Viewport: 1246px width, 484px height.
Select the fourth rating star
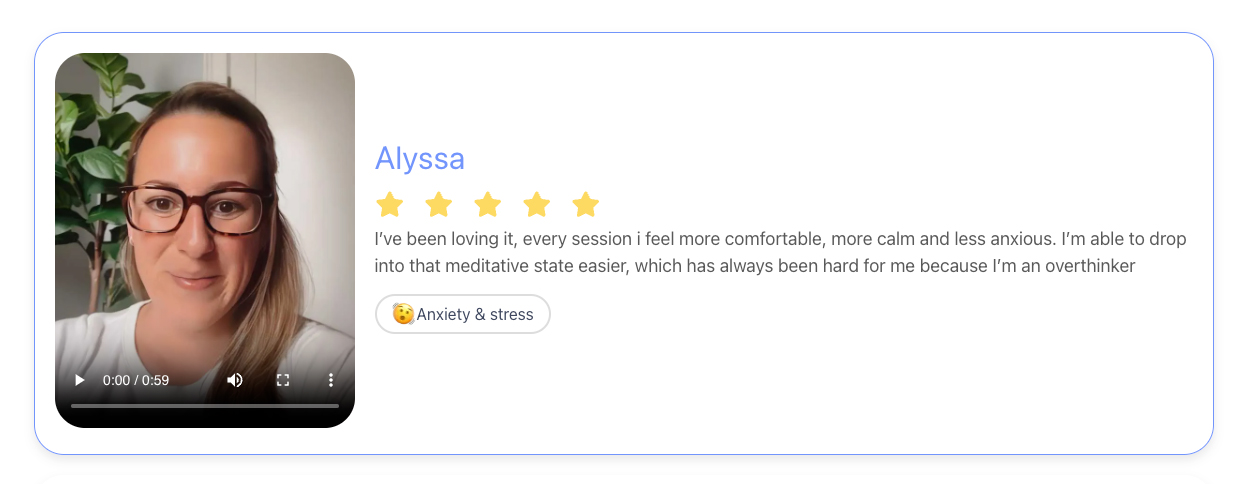(x=537, y=205)
